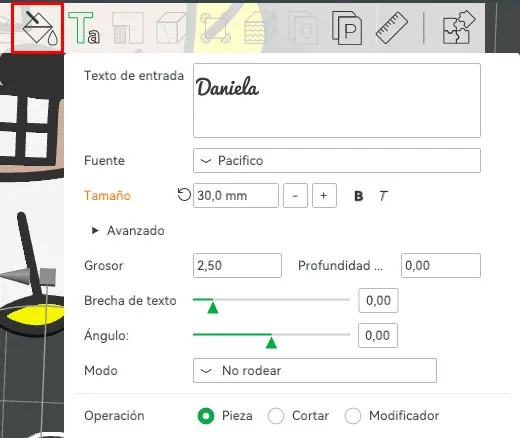Open the Fuente Pacifico font dropdown
This screenshot has width=520, height=438.
click(x=337, y=161)
